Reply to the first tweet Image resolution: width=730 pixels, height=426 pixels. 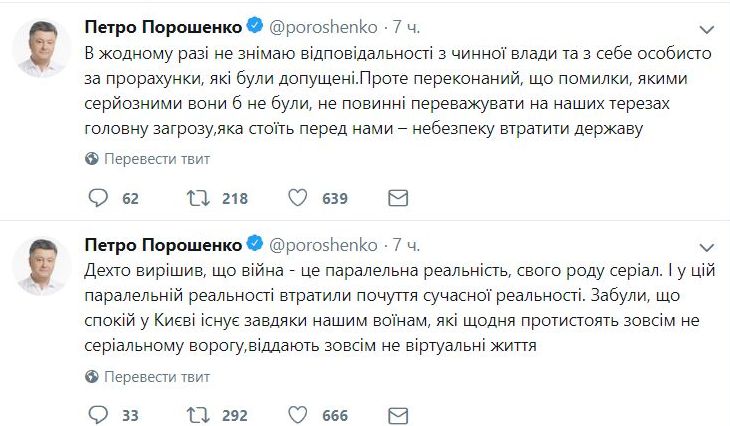tap(97, 198)
